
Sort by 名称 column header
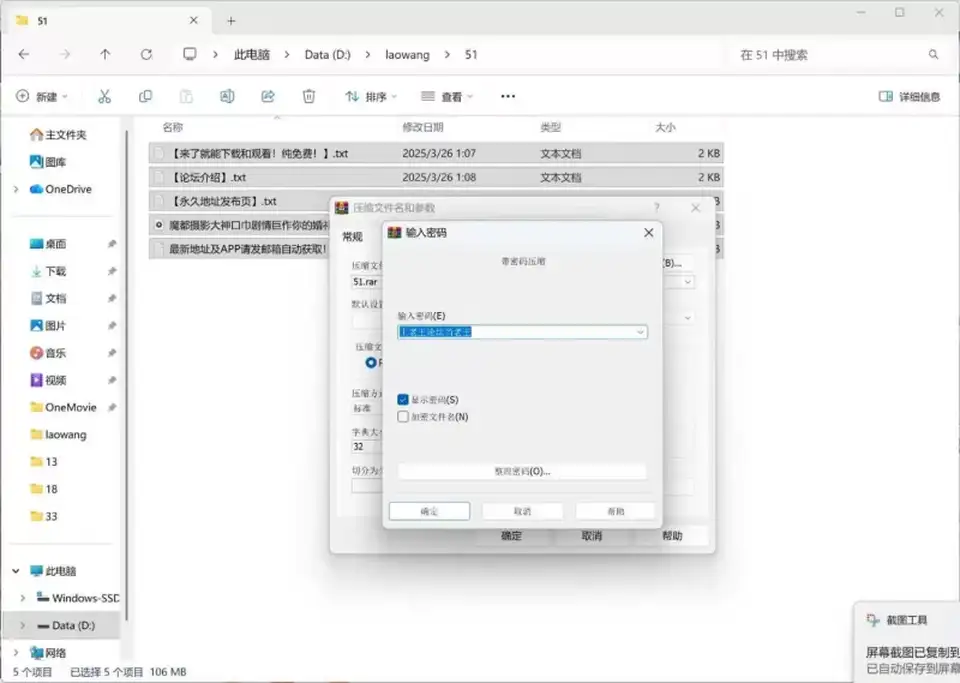[173, 127]
